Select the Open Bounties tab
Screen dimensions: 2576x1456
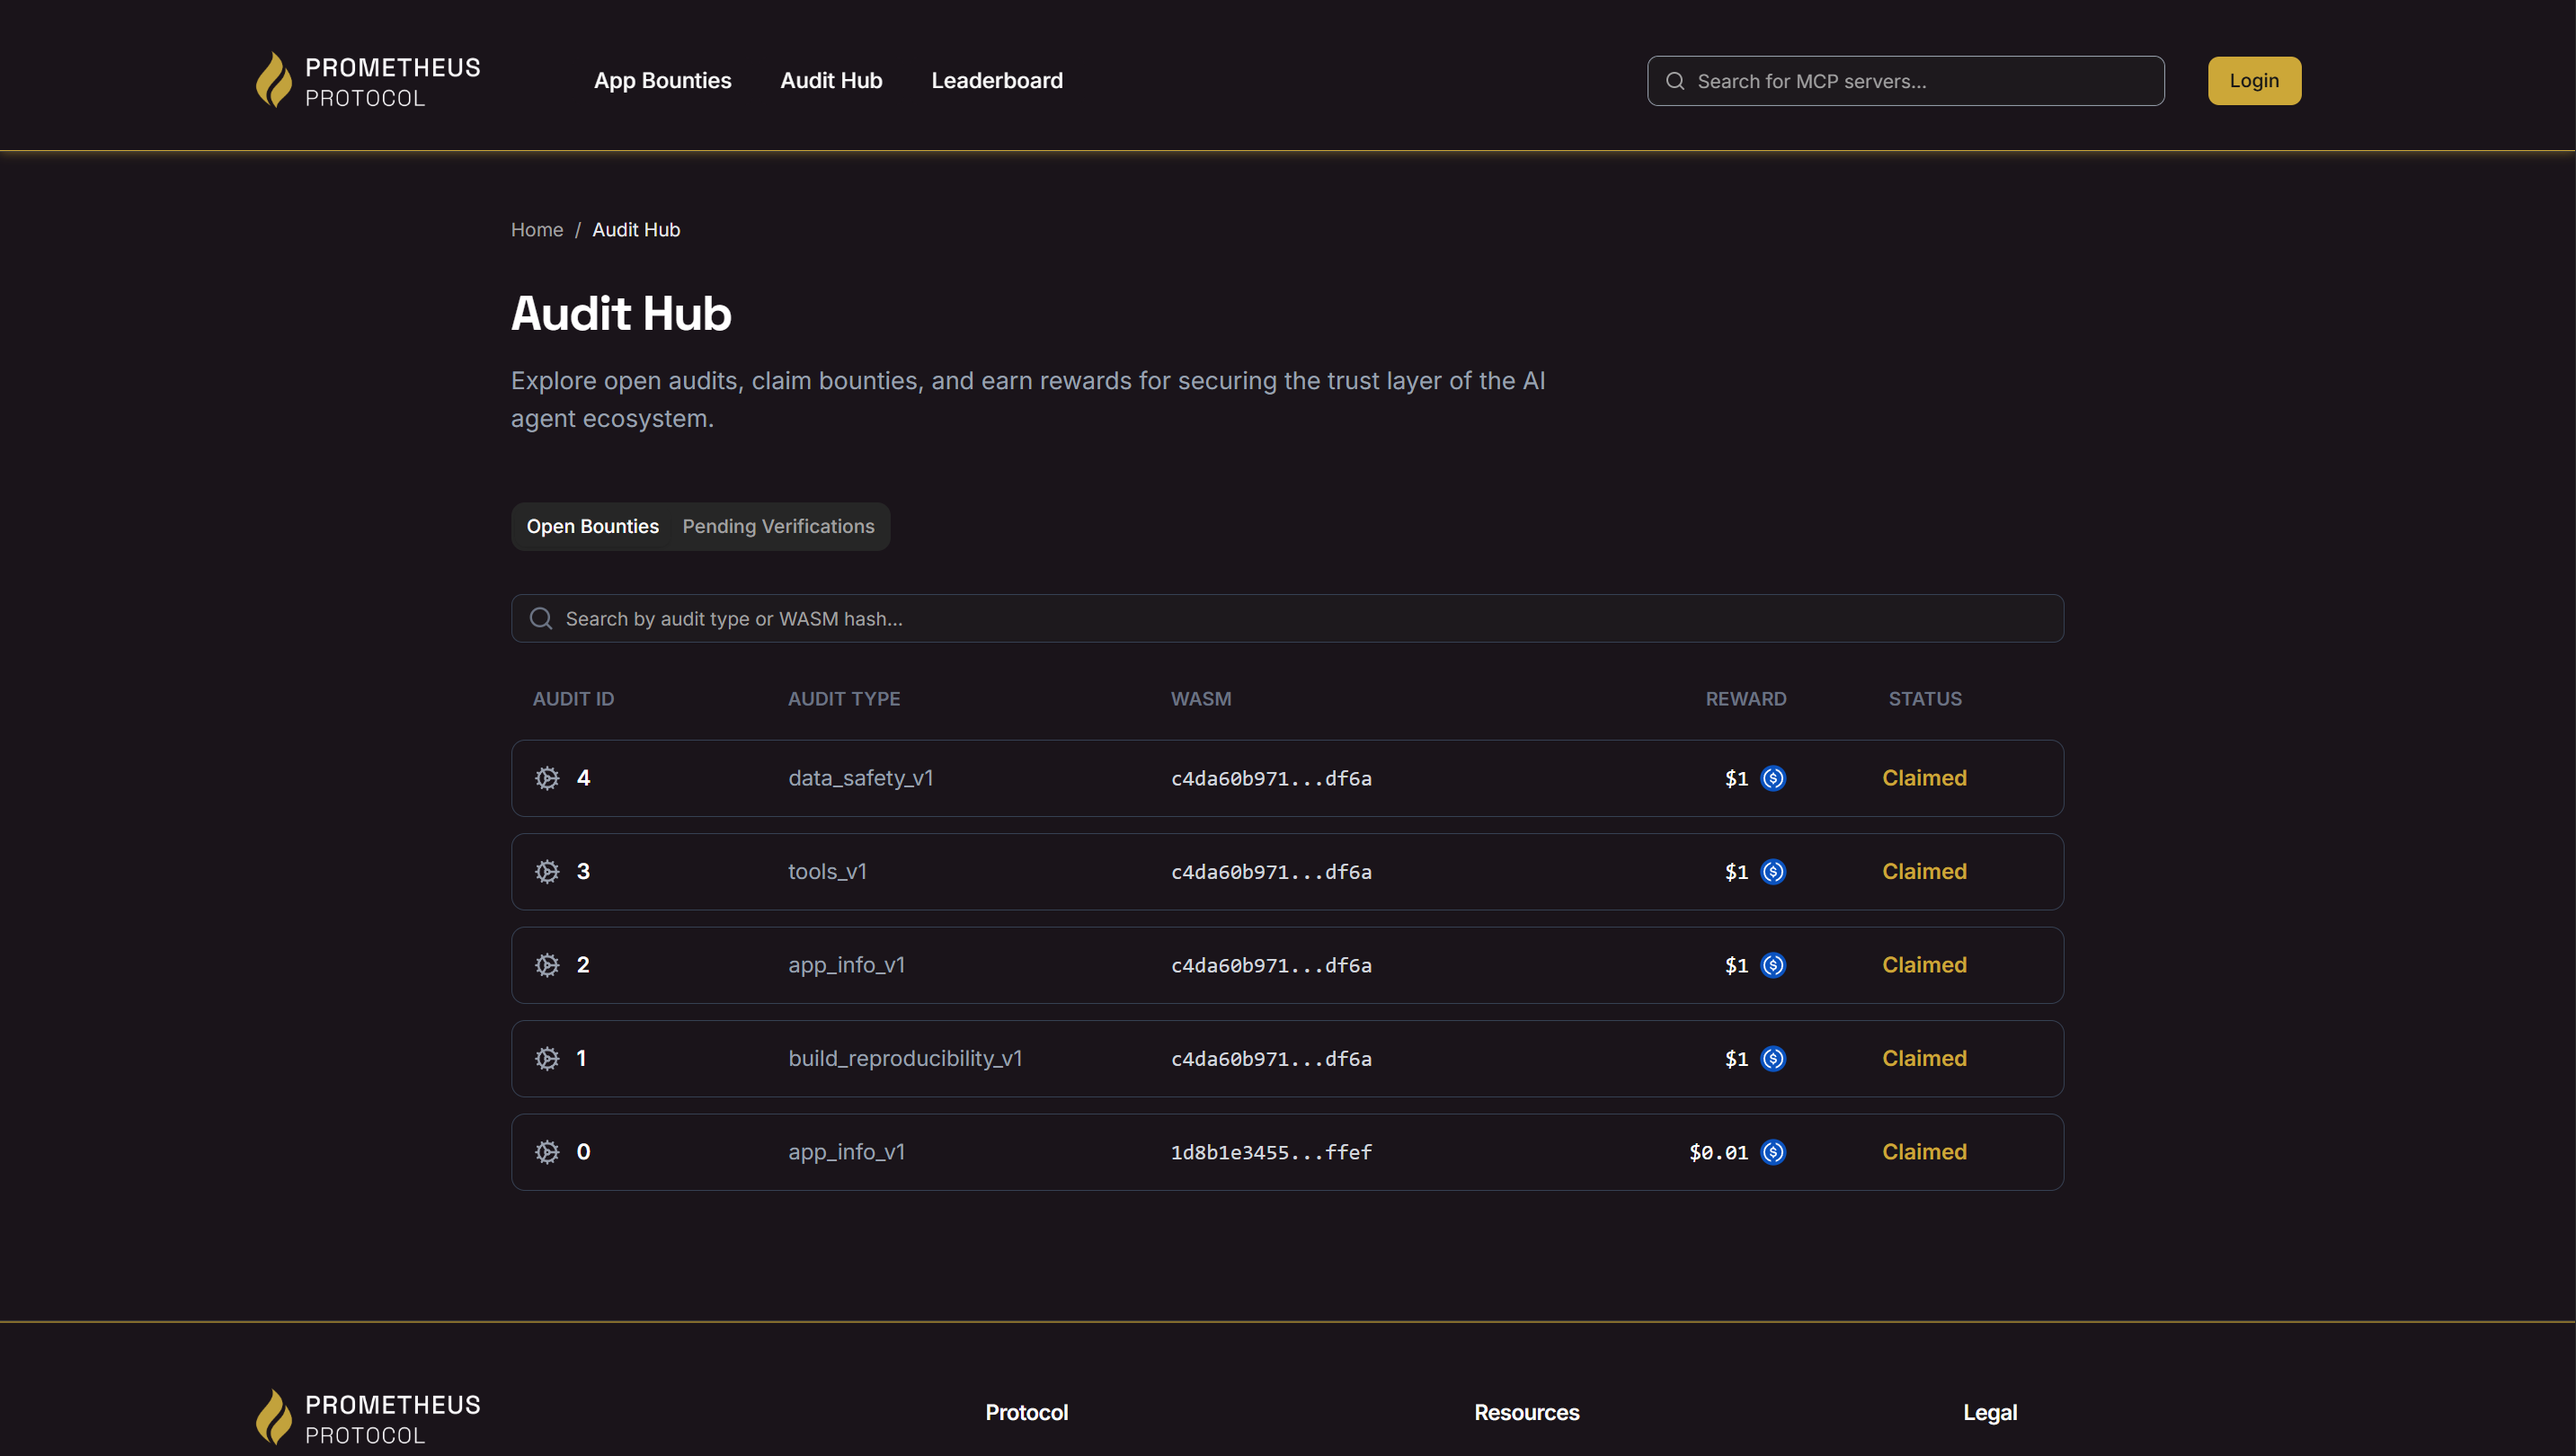coord(592,526)
